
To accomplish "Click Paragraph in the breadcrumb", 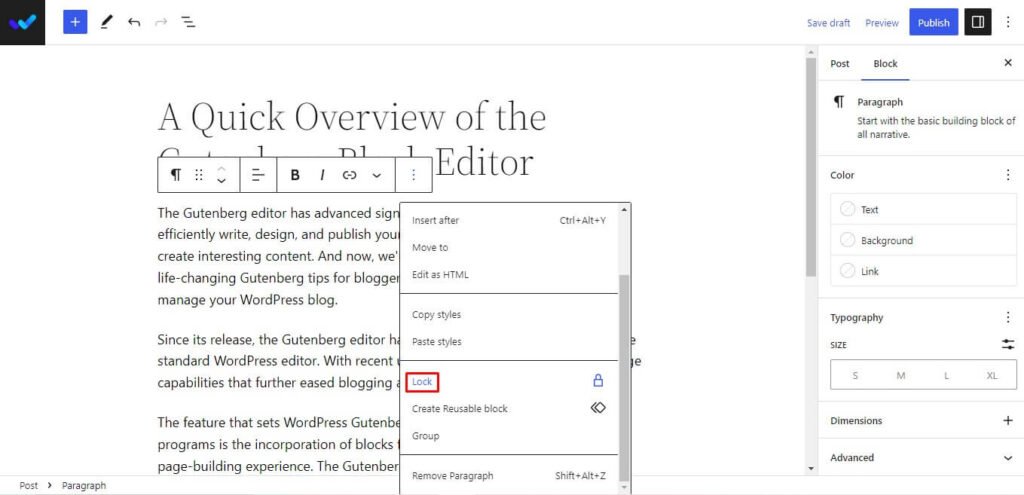I will point(84,485).
